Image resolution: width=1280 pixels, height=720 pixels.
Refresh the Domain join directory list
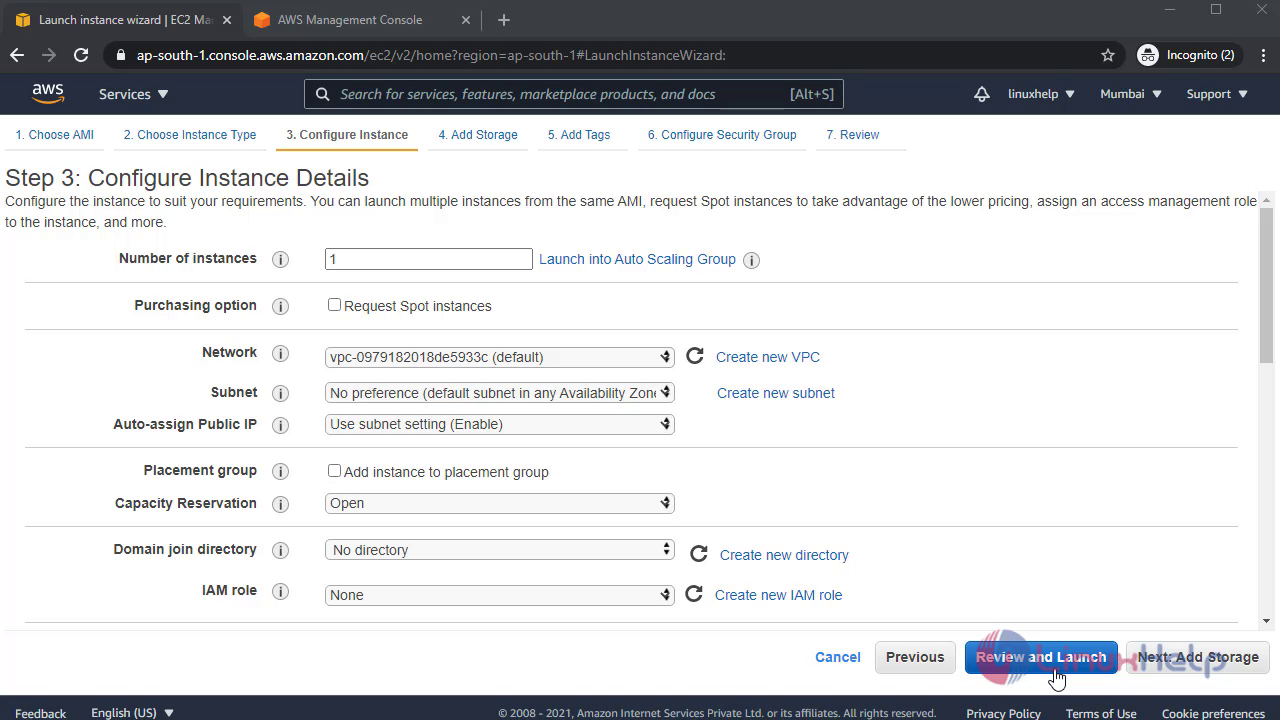699,554
